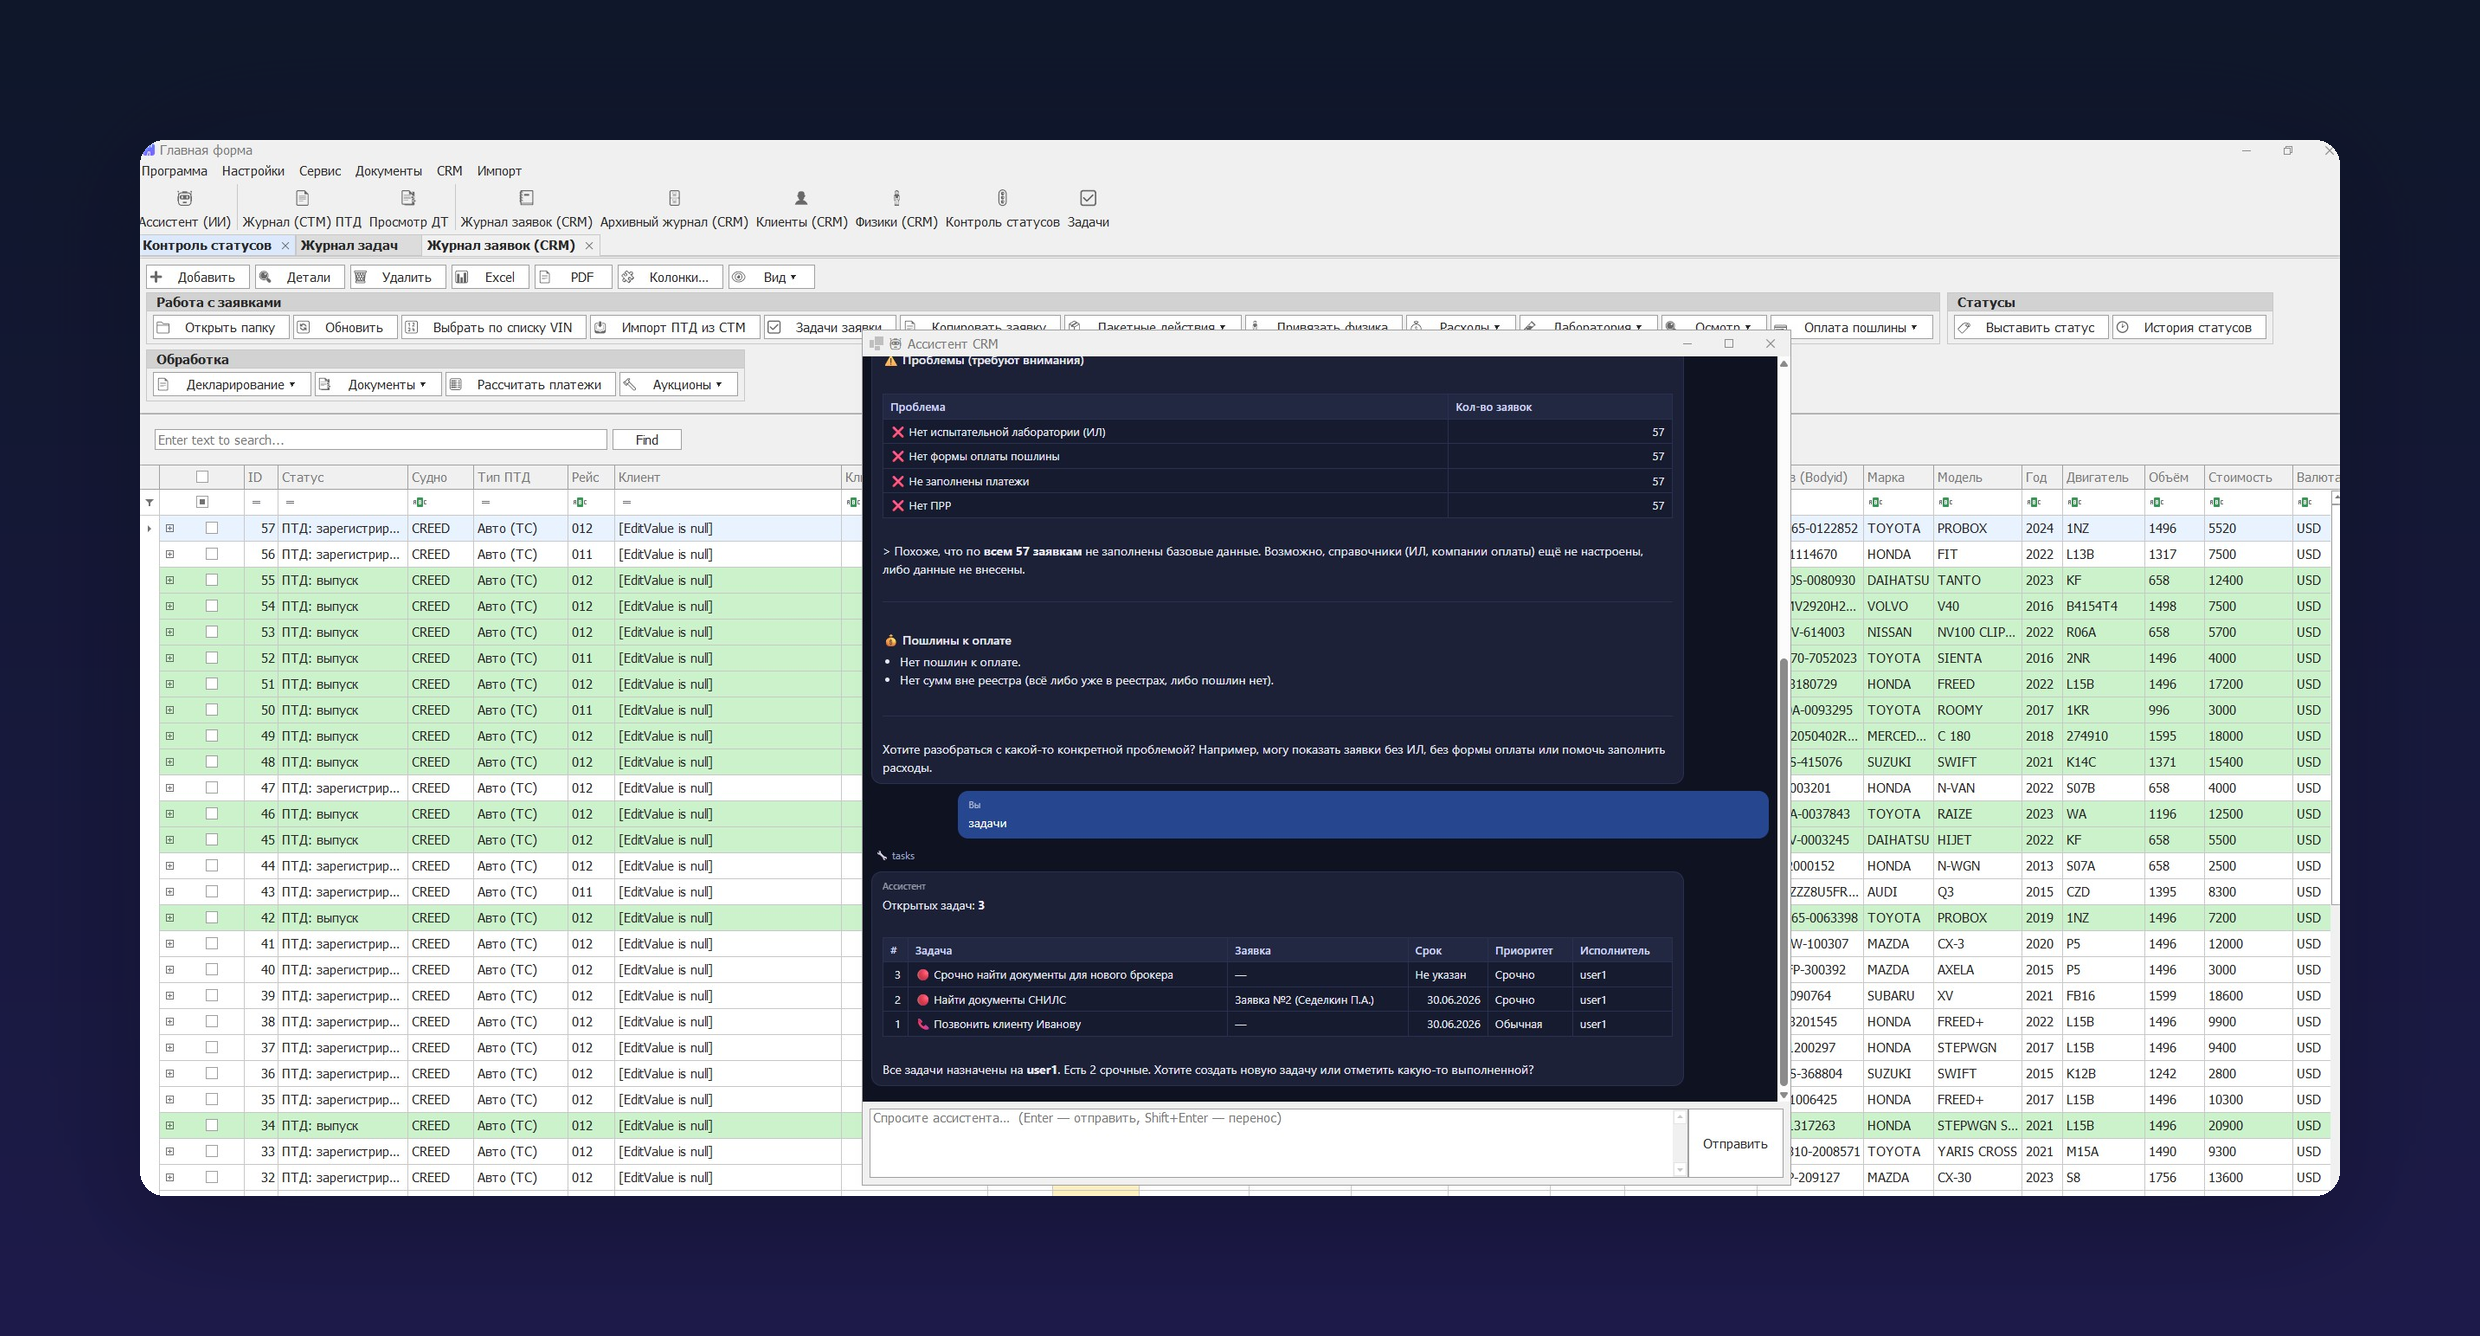Click Отправить in Ассистент CRM window
This screenshot has width=2480, height=1336.
pyautogui.click(x=1735, y=1144)
